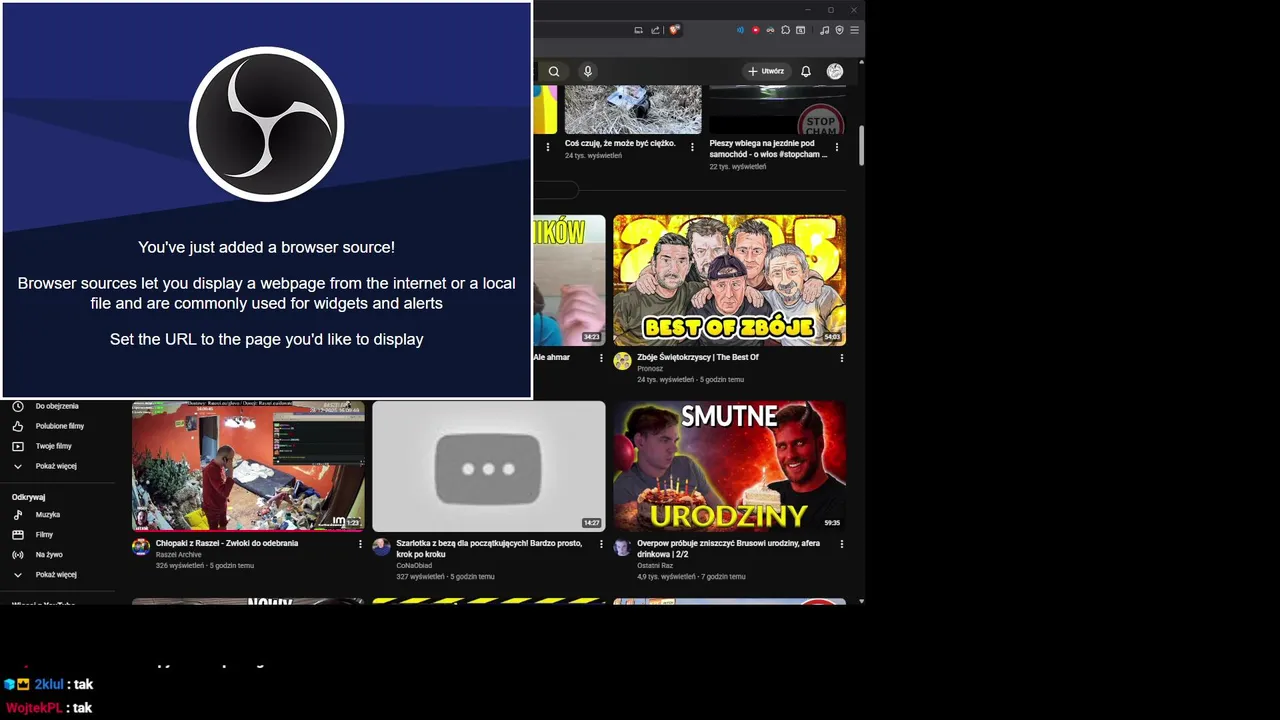Click the red round extension icon
This screenshot has height=720, width=1280.
(x=756, y=30)
